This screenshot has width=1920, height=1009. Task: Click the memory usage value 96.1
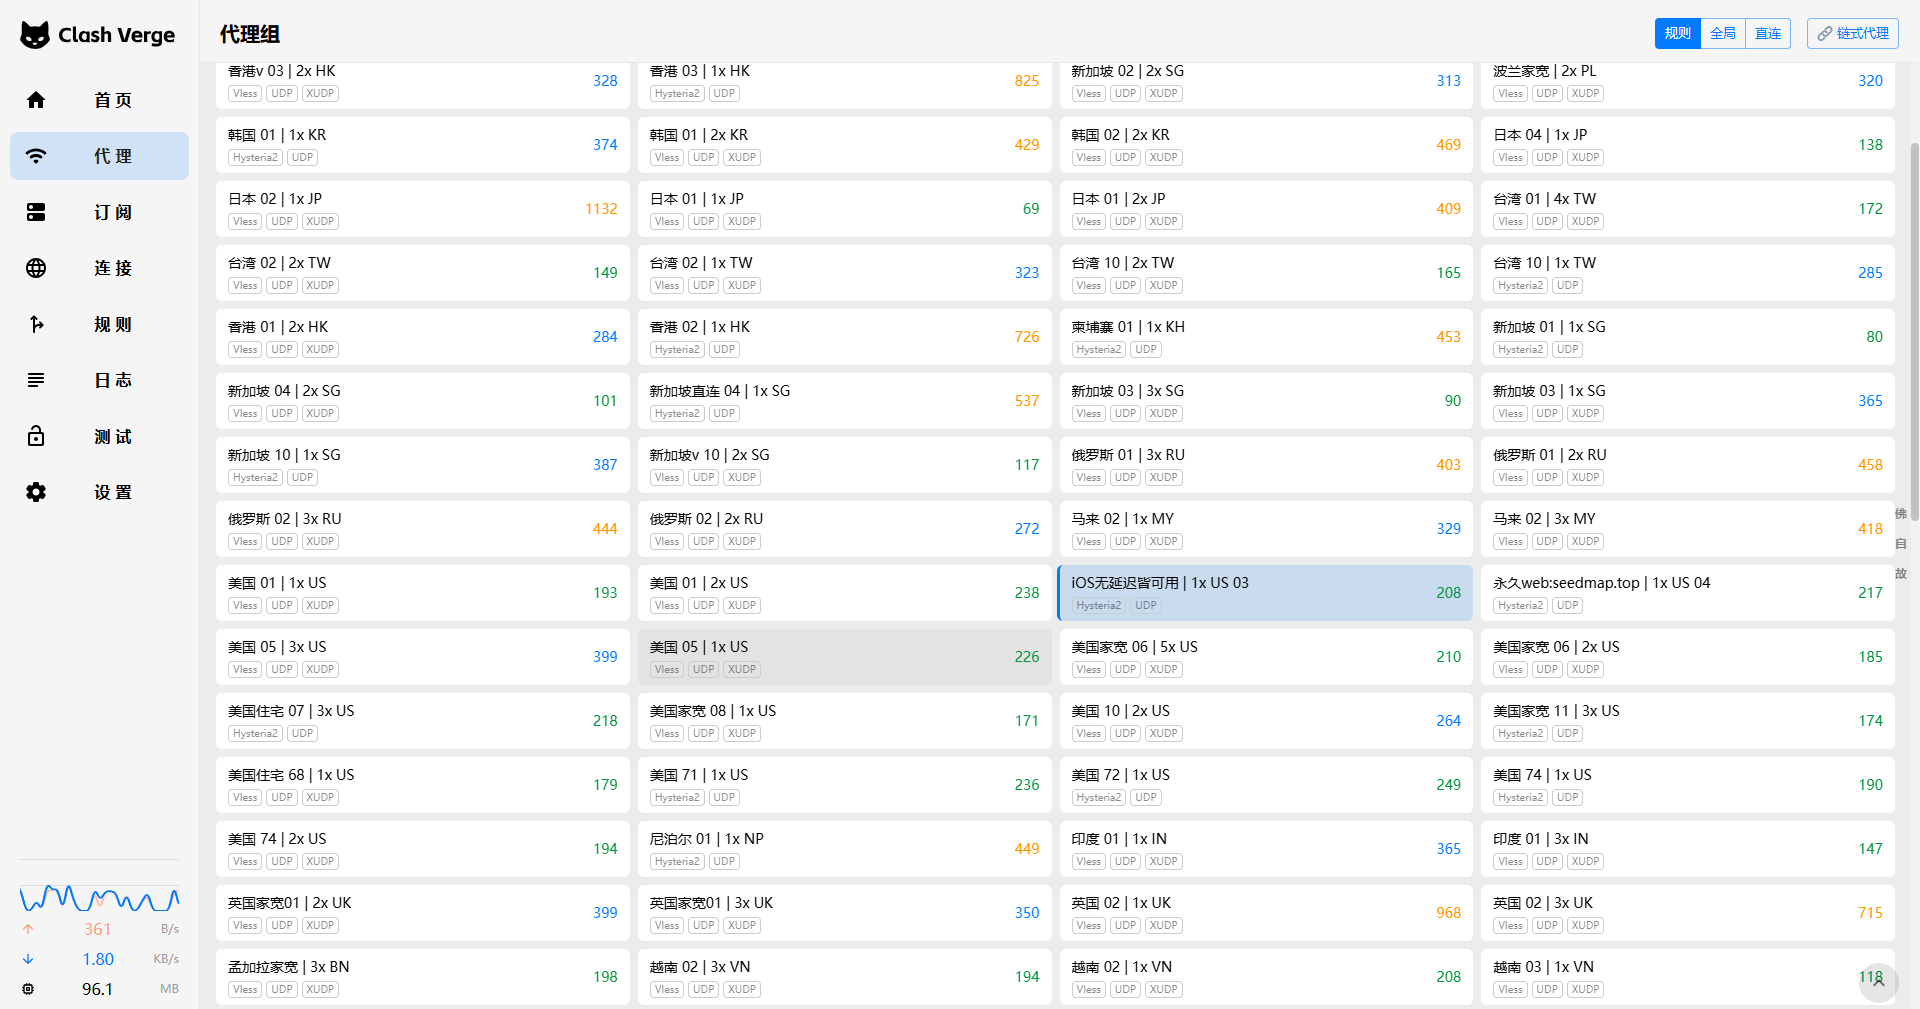click(97, 989)
